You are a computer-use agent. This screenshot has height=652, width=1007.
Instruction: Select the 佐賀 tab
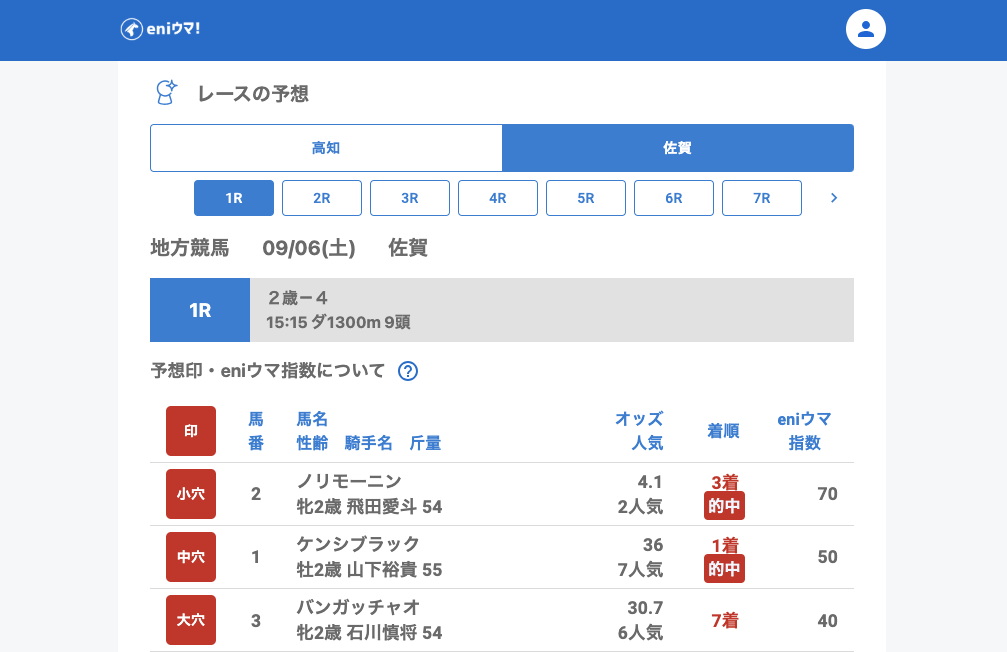pyautogui.click(x=678, y=148)
